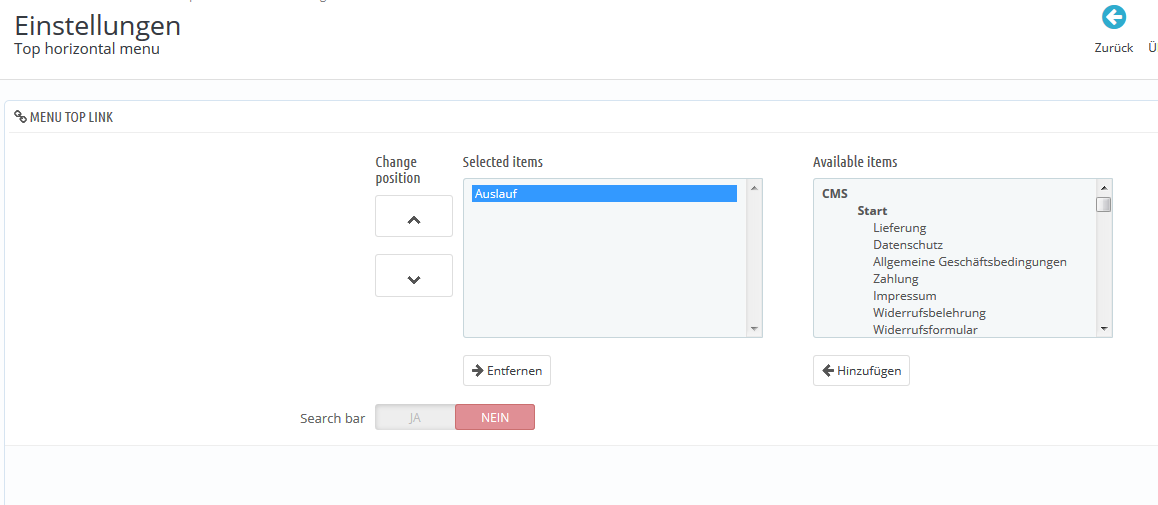Select Auslauf in Selected items list
Viewport: 1158px width, 505px height.
(604, 194)
